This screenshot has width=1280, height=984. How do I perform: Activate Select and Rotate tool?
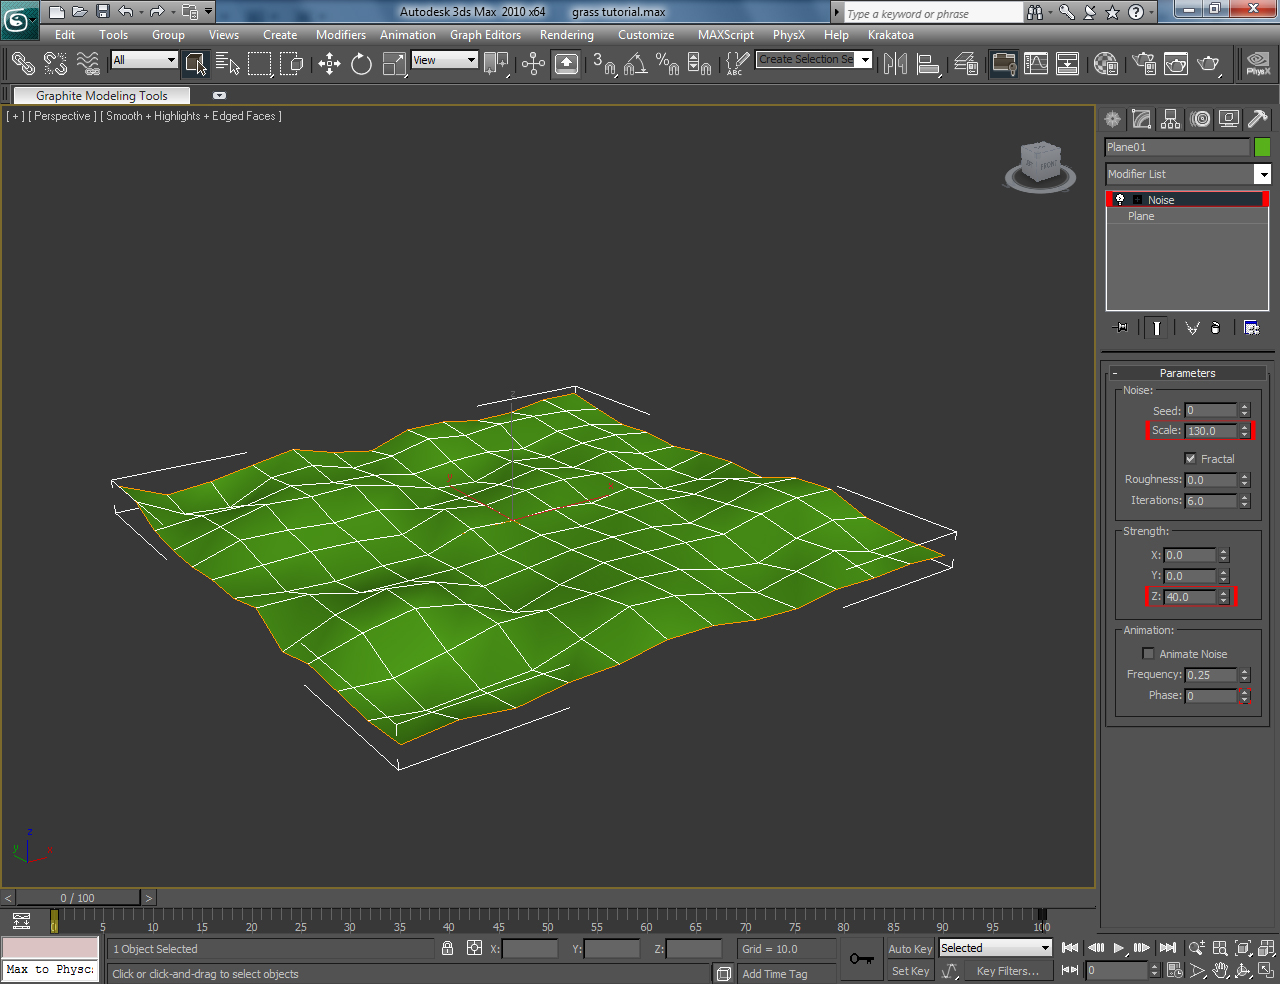coord(361,63)
